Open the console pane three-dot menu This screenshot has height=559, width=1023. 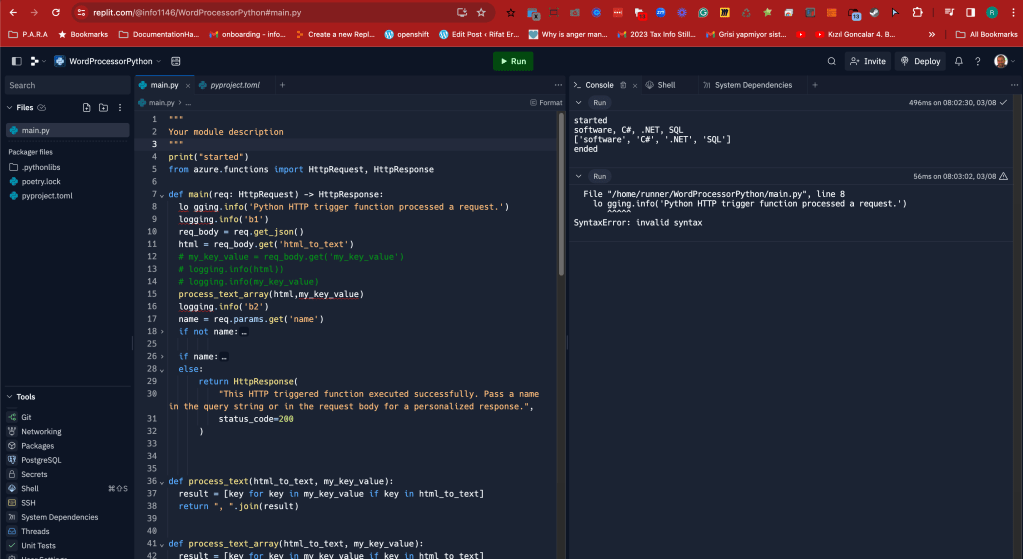[x=1014, y=85]
